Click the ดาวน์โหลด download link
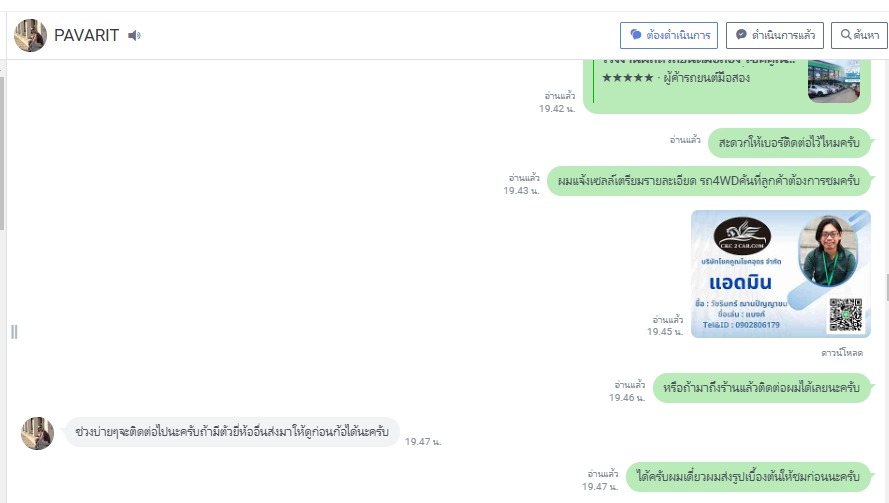Viewport: 889px width, 503px height. coord(842,353)
